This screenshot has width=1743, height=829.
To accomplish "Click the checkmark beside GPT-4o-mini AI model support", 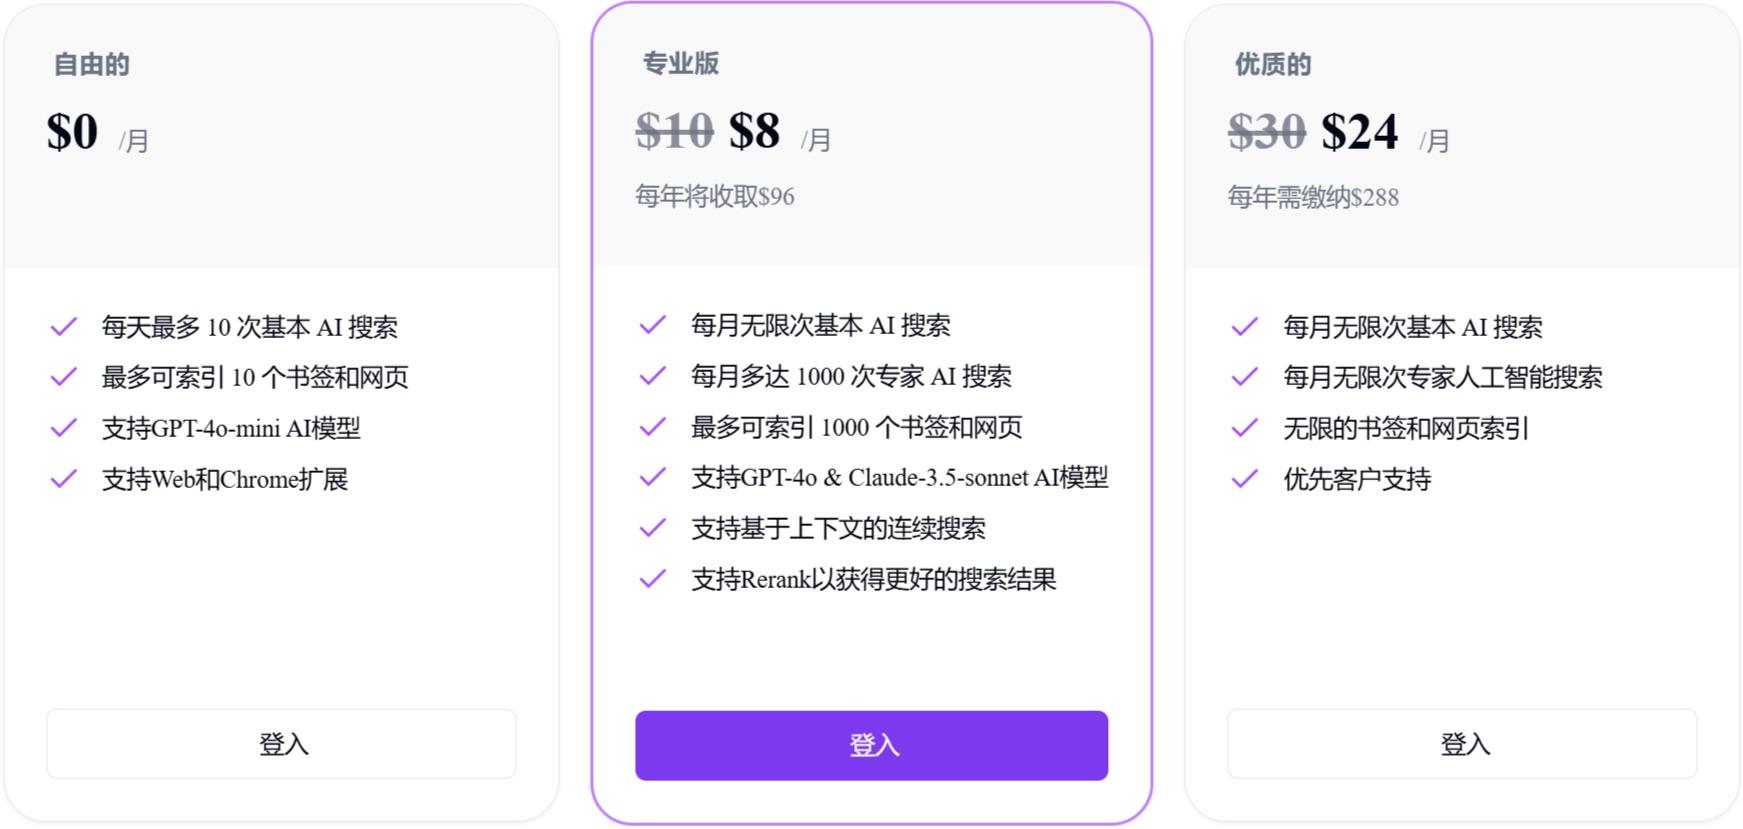I will (64, 427).
